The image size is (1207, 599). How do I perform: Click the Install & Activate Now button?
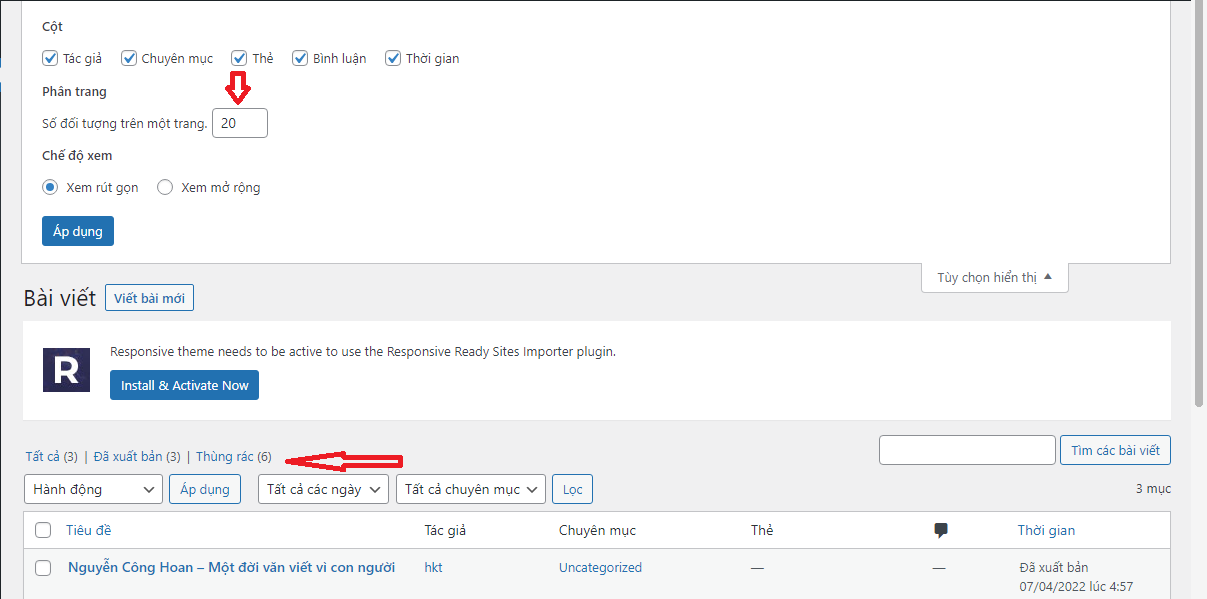click(x=184, y=385)
